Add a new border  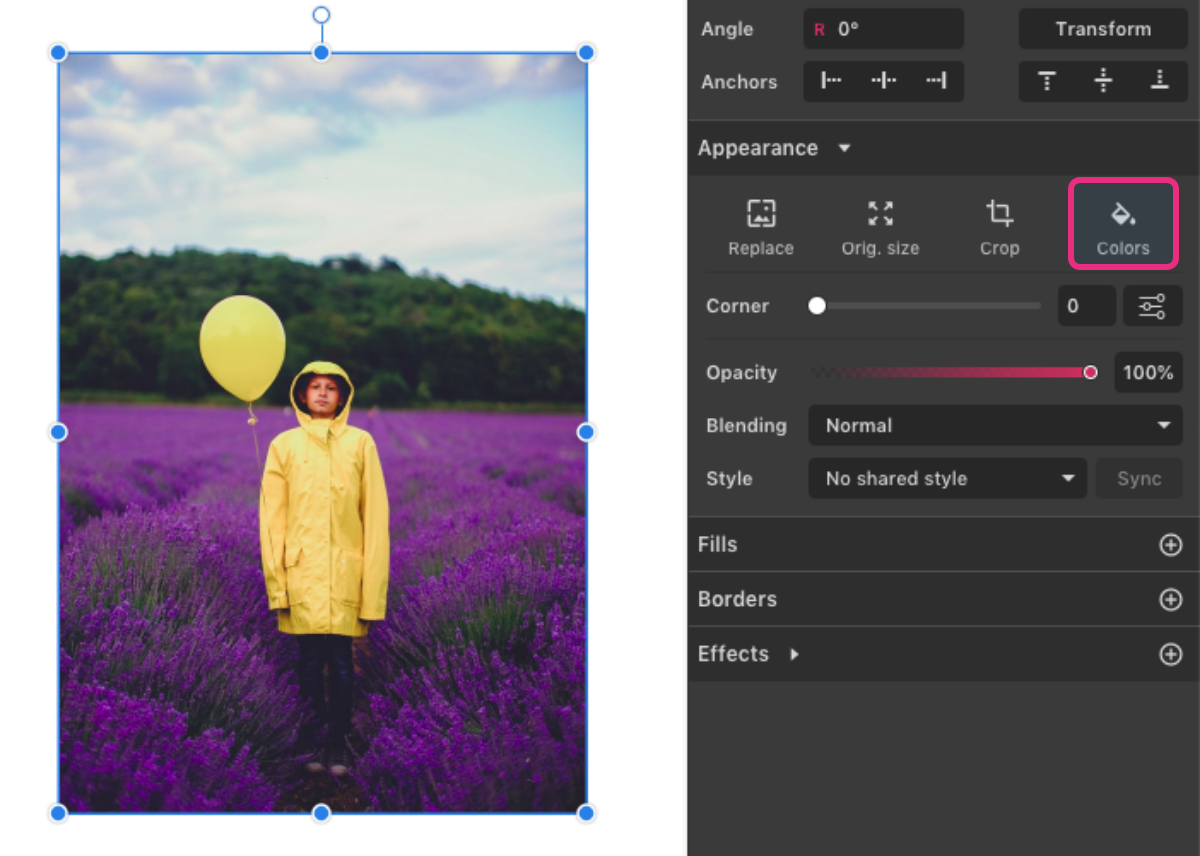pyautogui.click(x=1170, y=599)
